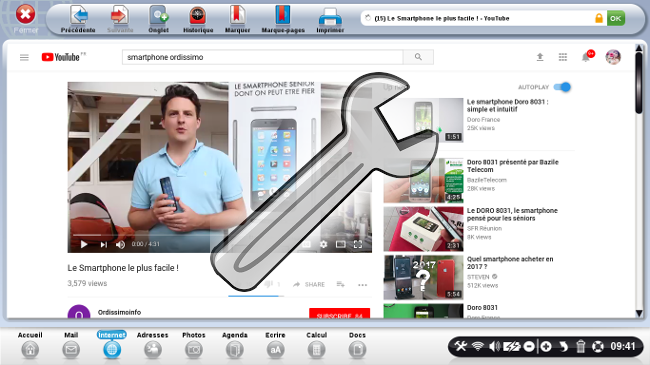This screenshot has width=650, height=365.
Task: Open the YouTube apps grid
Action: coord(563,57)
